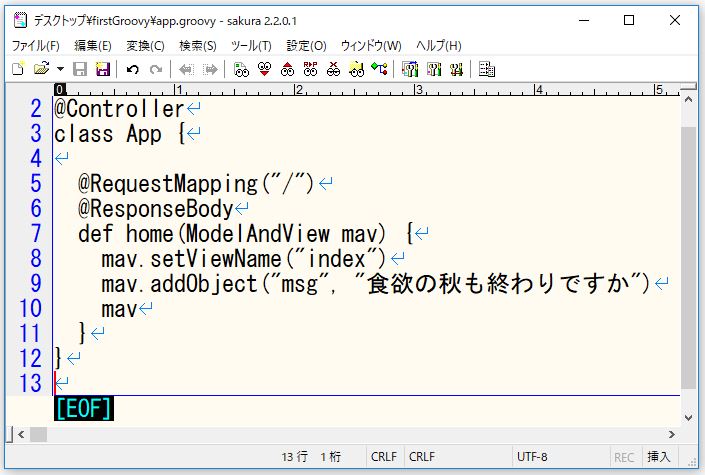Screen dimensions: 705x475
Task: Redo the last undone edit
Action: click(156, 69)
